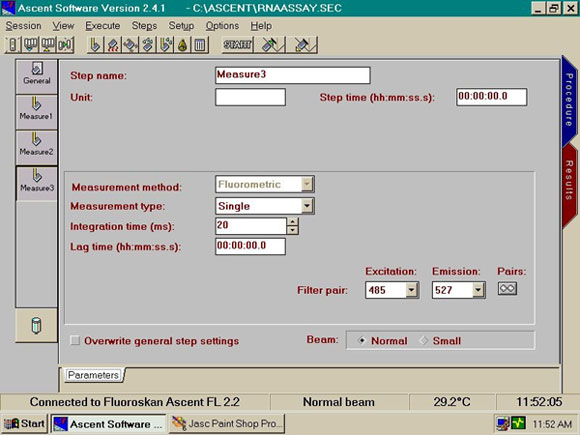Click the toolbar icon with blue down arrow

click(30, 45)
